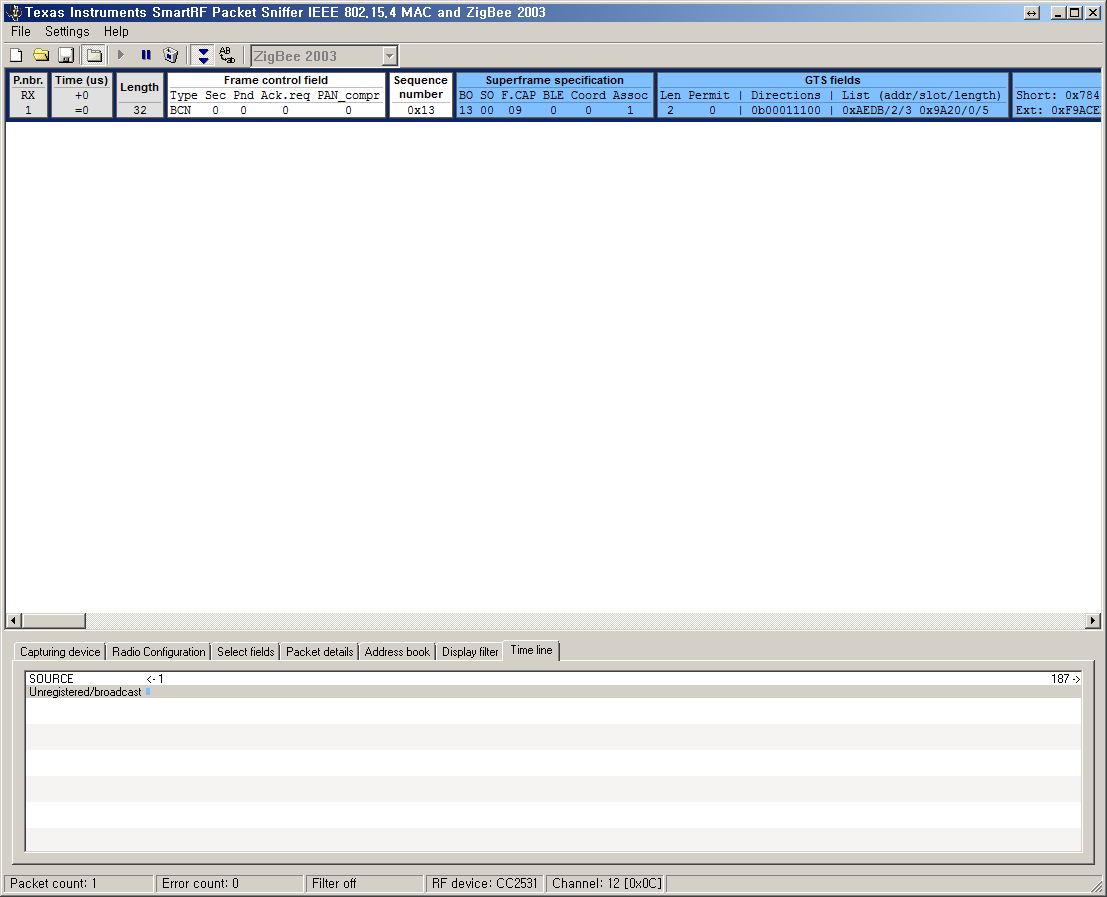Viewport: 1107px width, 897px height.
Task: Open the Select fields tab
Action: (x=245, y=651)
